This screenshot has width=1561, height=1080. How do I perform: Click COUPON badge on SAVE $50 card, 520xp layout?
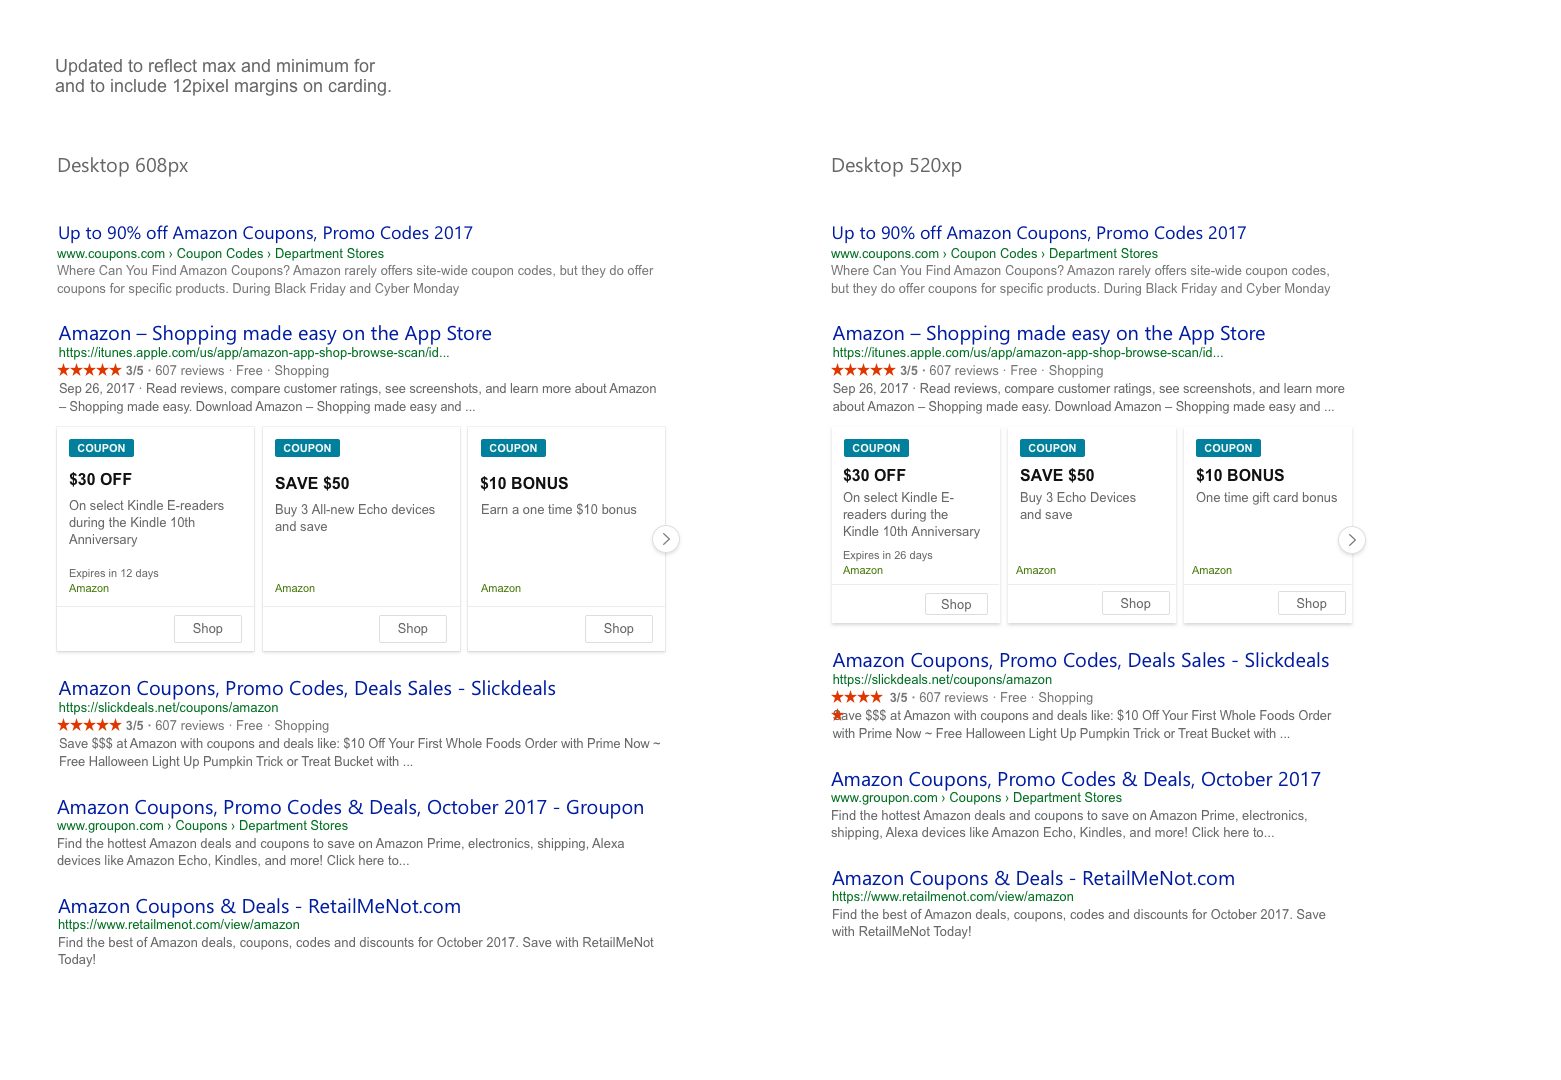(1052, 448)
